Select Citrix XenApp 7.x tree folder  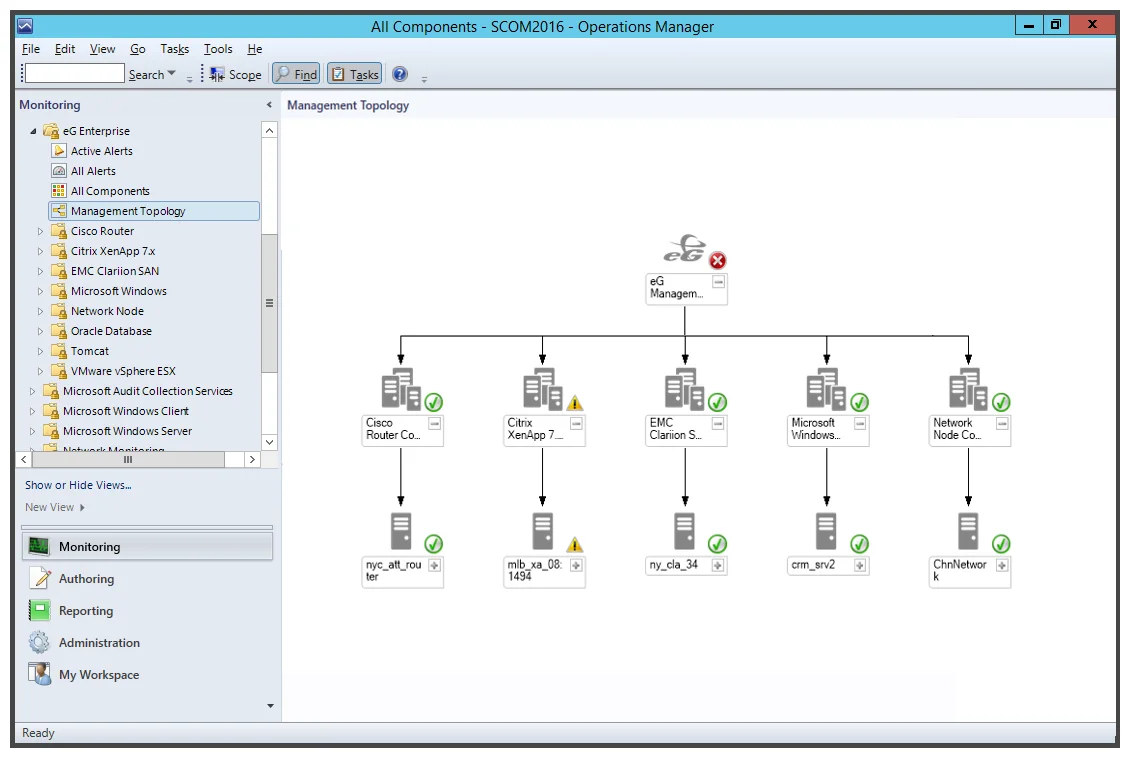coord(113,251)
